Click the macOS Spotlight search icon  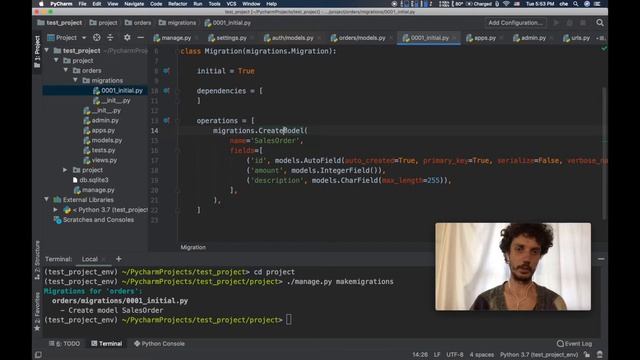[576, 4]
